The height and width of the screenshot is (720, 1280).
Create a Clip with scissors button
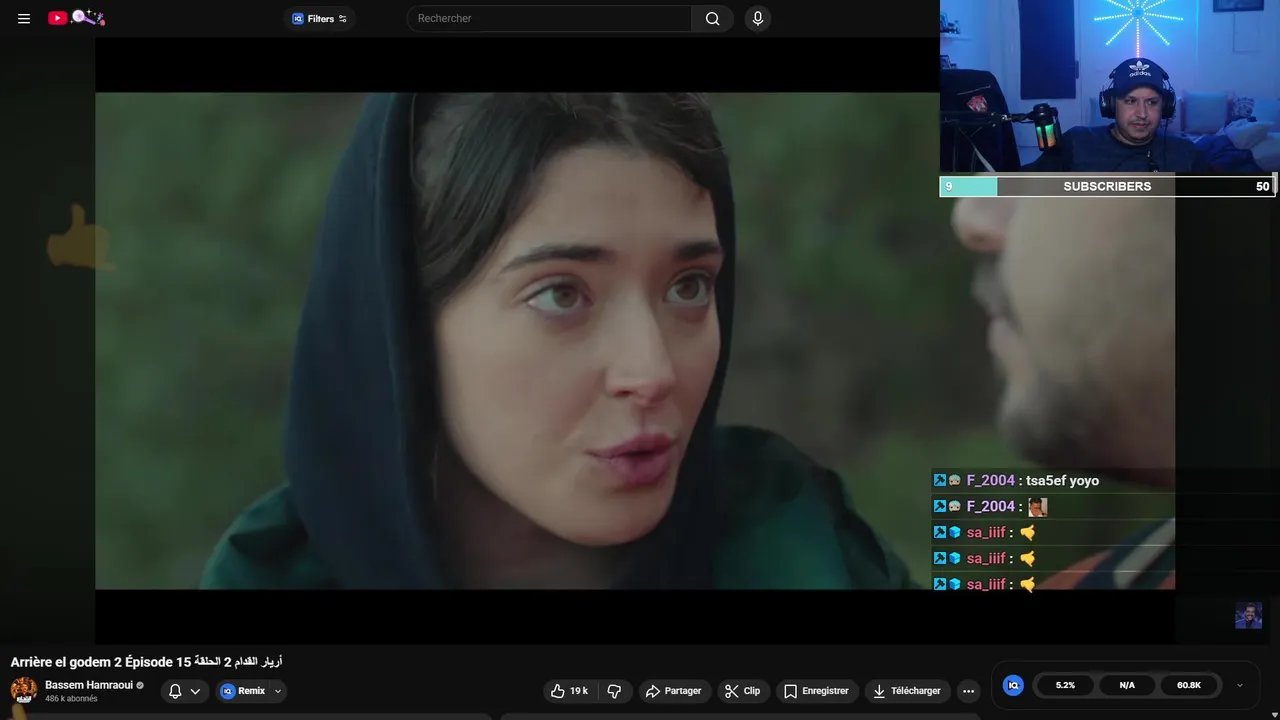742,691
